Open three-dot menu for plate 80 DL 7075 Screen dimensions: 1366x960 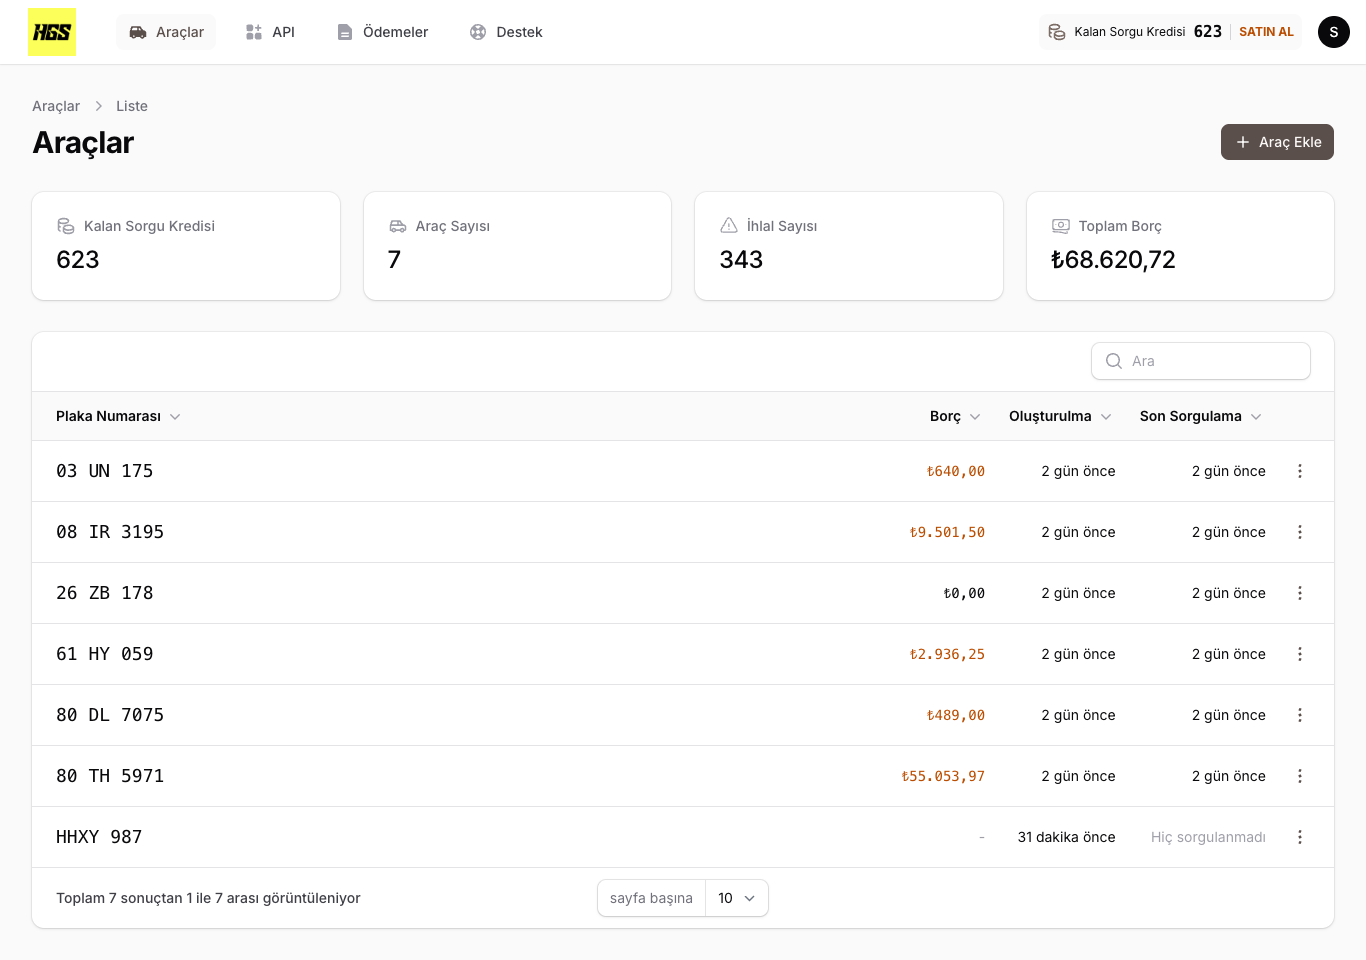click(1299, 715)
